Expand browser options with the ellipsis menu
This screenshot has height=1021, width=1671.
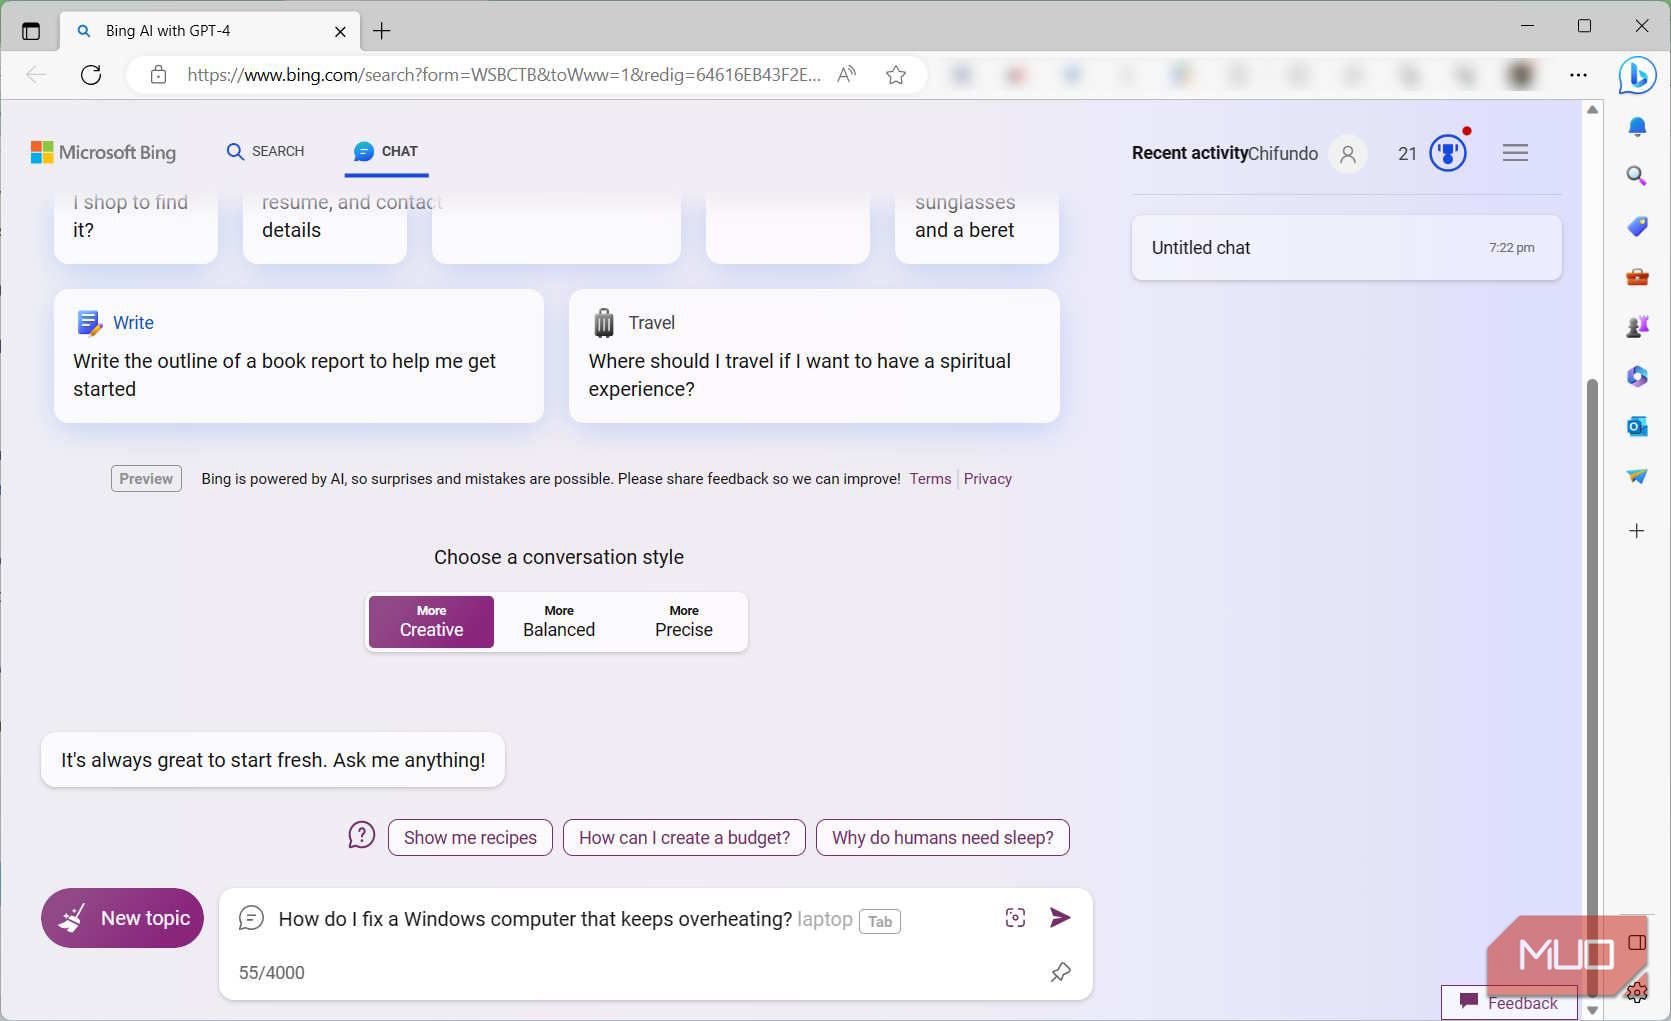tap(1578, 74)
